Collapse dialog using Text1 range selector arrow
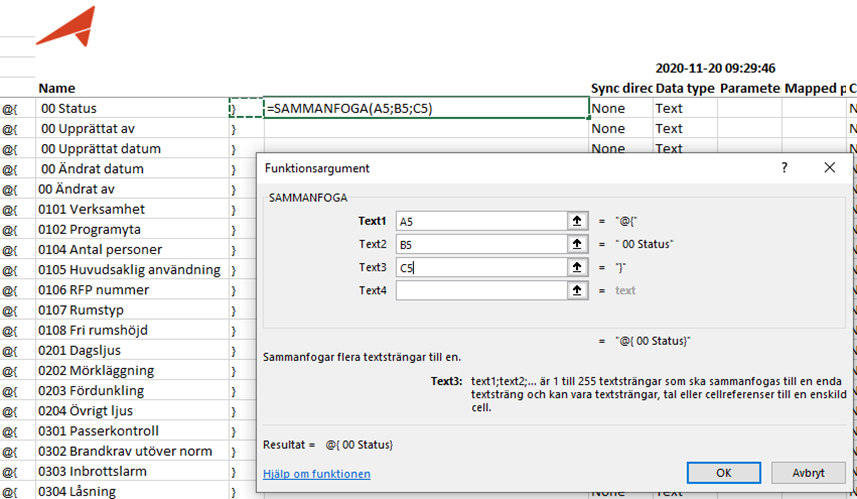The height and width of the screenshot is (499, 857). [x=577, y=221]
